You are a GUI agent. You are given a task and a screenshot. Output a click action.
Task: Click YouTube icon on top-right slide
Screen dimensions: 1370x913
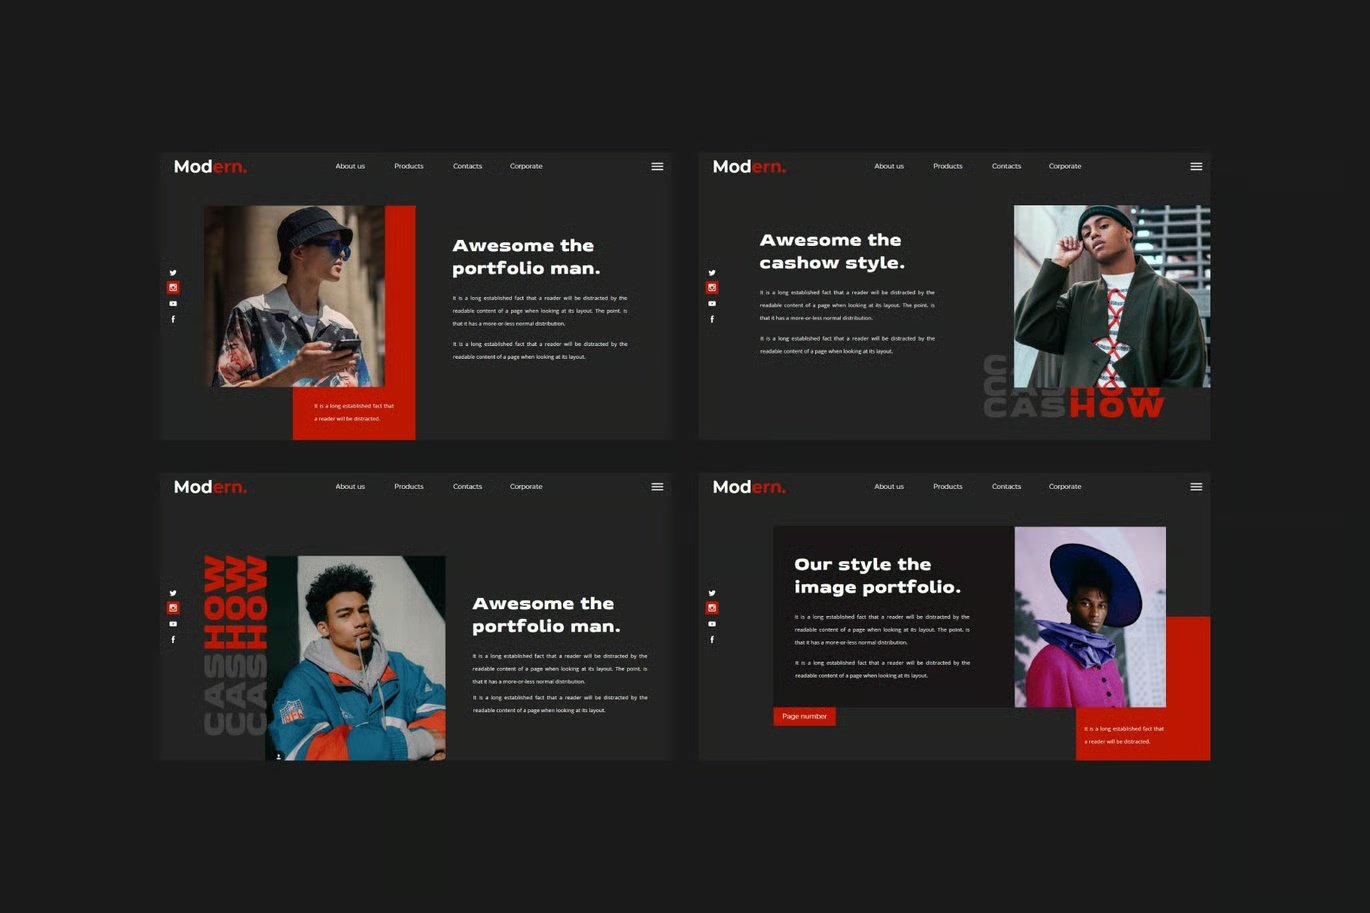[x=712, y=304]
